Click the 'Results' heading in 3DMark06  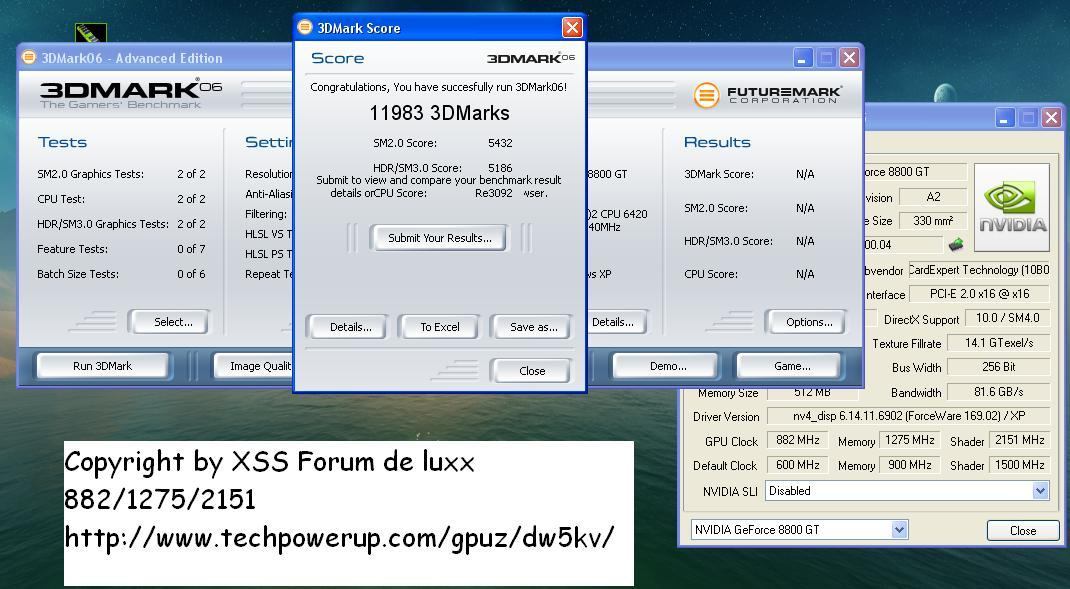click(717, 142)
